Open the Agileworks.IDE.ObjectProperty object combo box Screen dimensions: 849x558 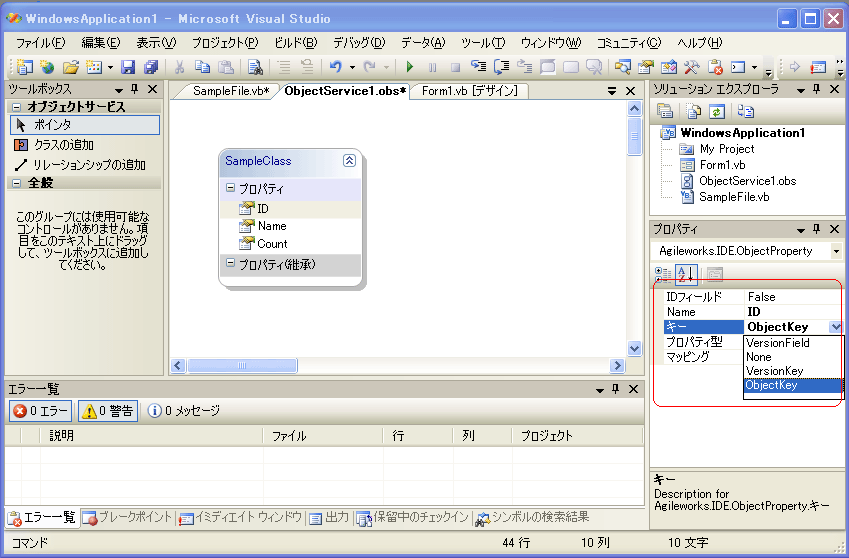(x=836, y=251)
